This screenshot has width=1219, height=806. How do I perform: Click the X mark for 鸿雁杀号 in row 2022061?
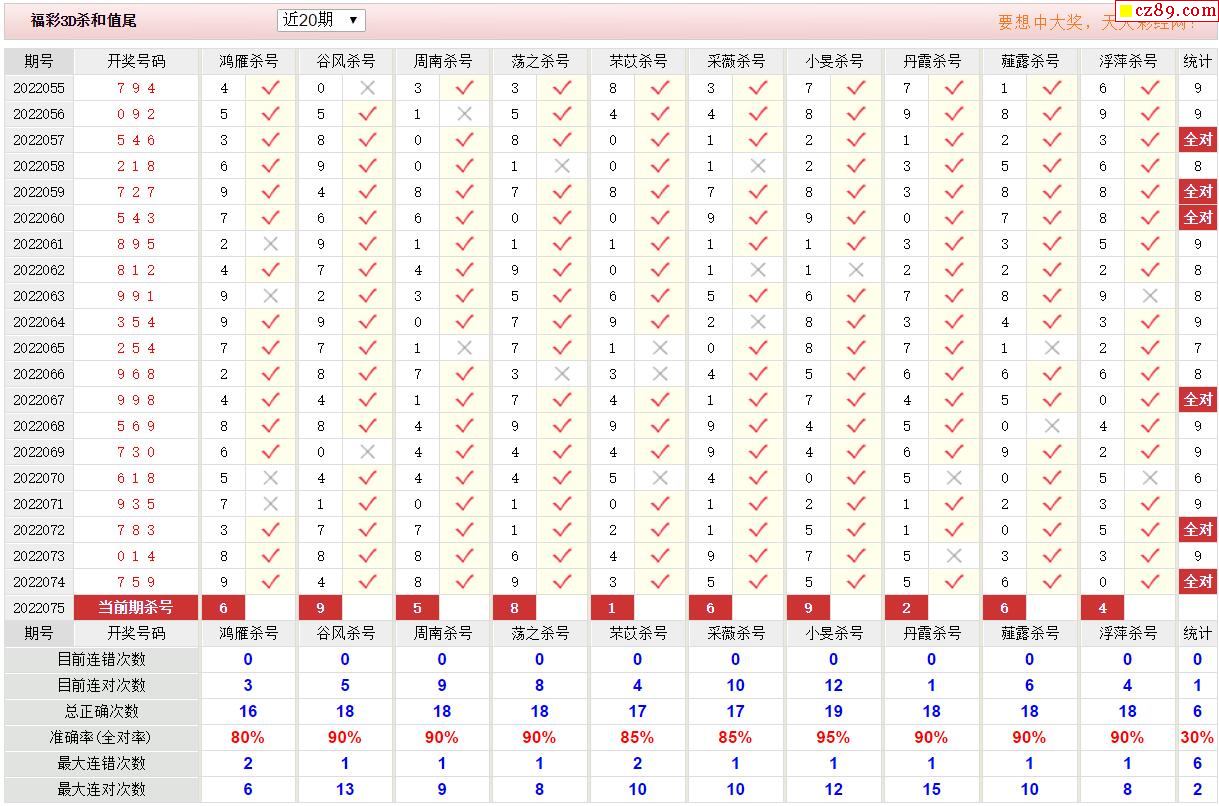click(270, 244)
